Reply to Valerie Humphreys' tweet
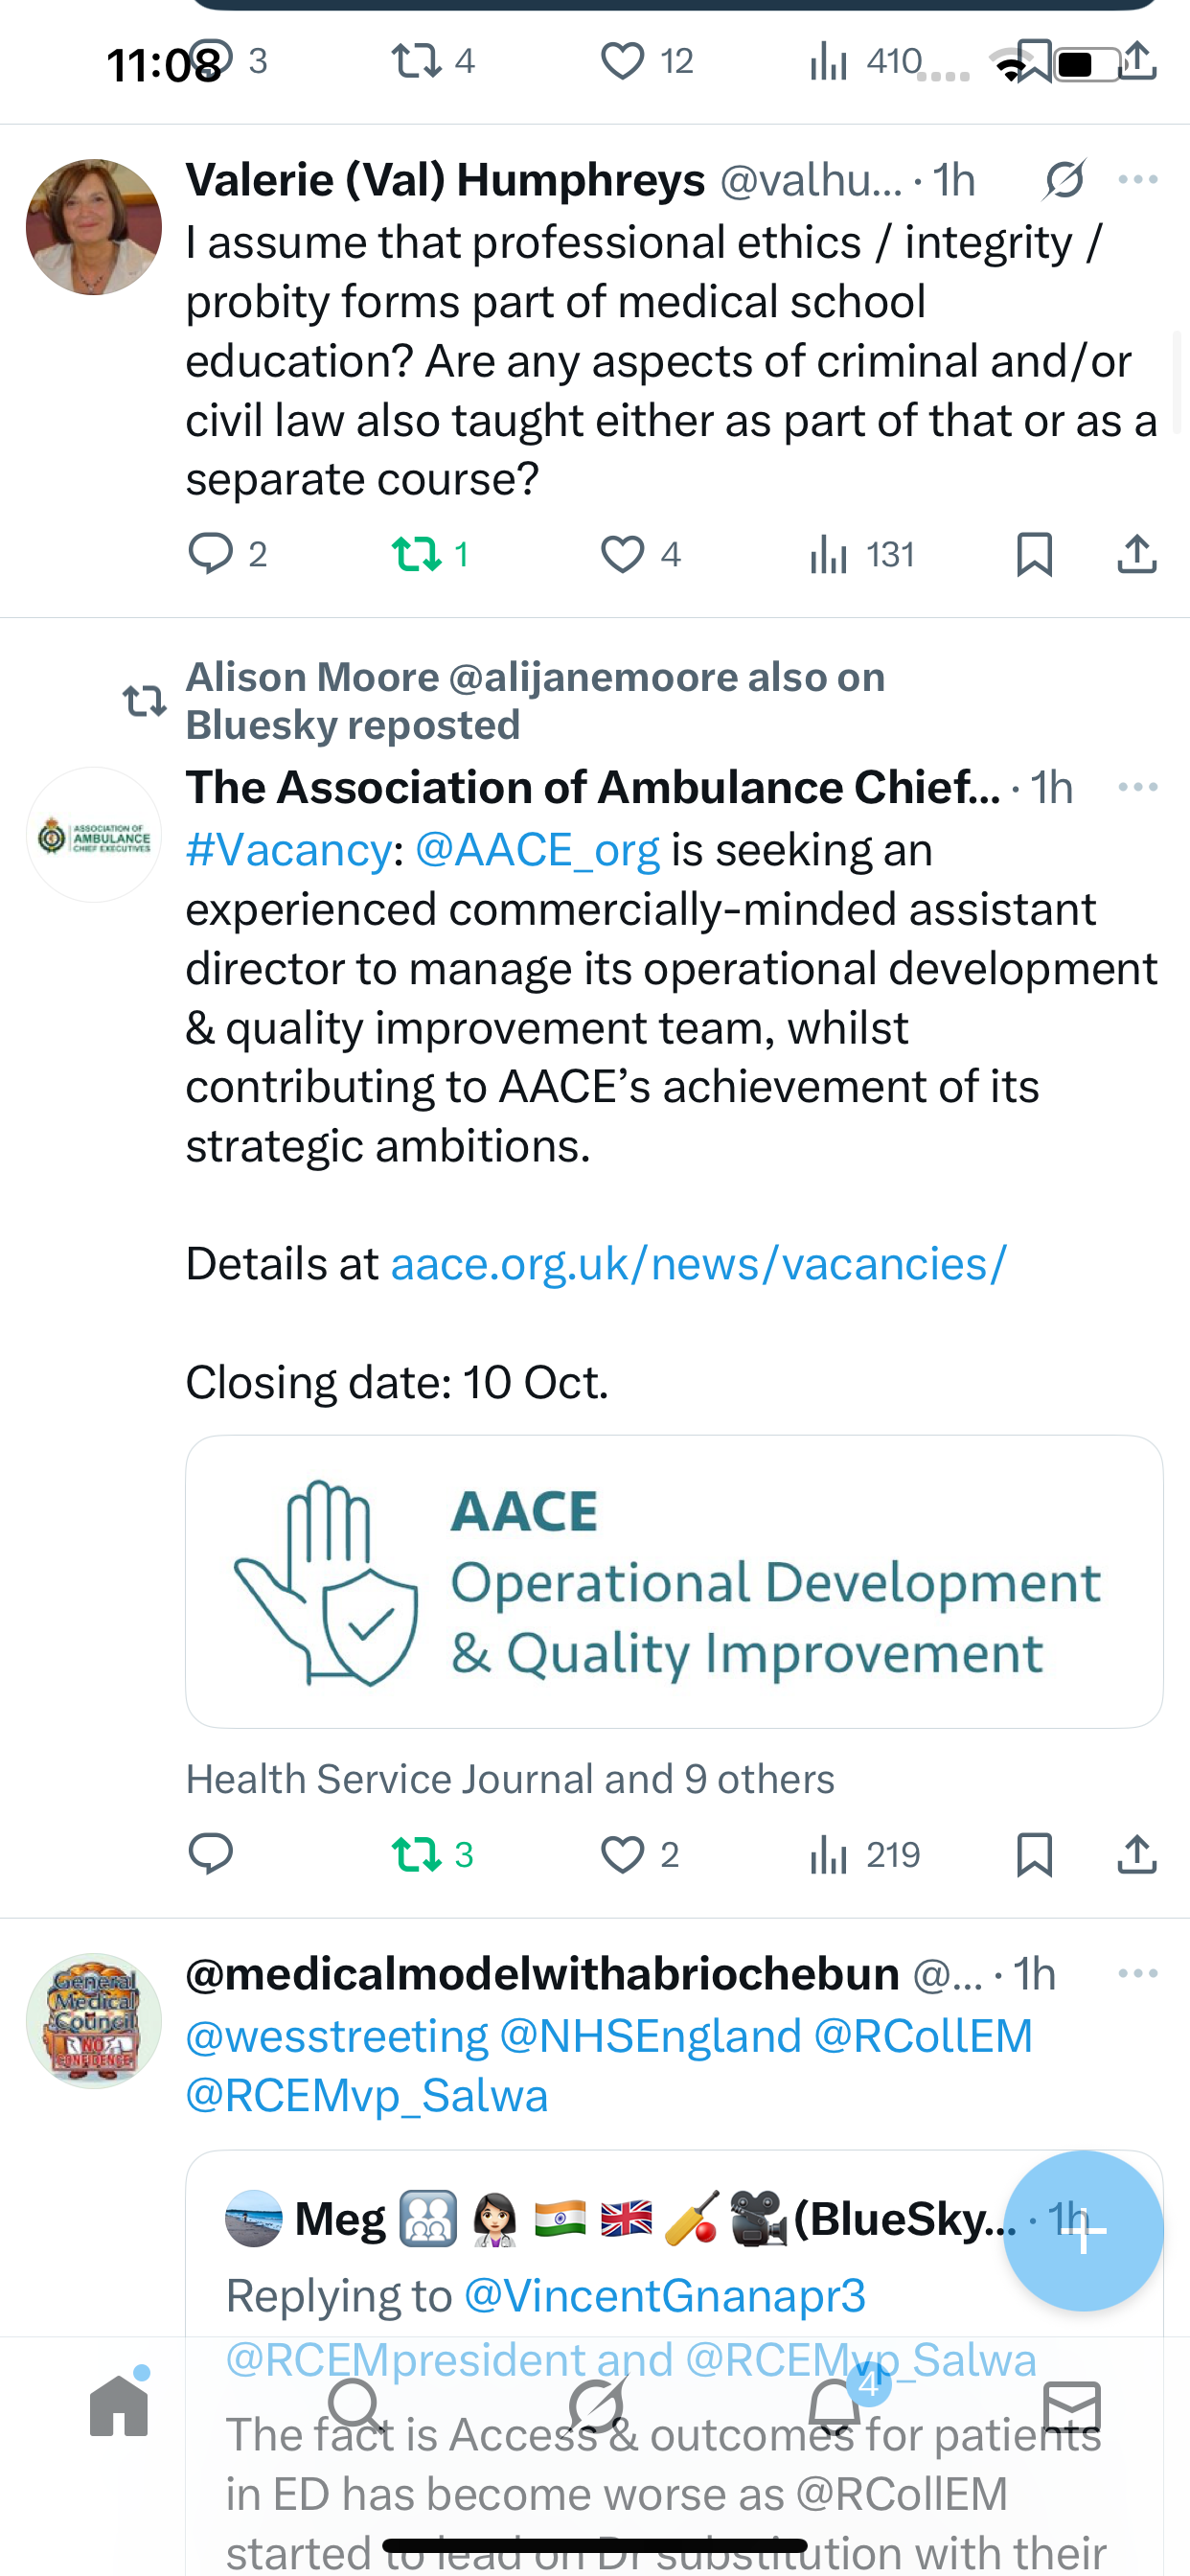This screenshot has width=1190, height=2576. pos(210,553)
